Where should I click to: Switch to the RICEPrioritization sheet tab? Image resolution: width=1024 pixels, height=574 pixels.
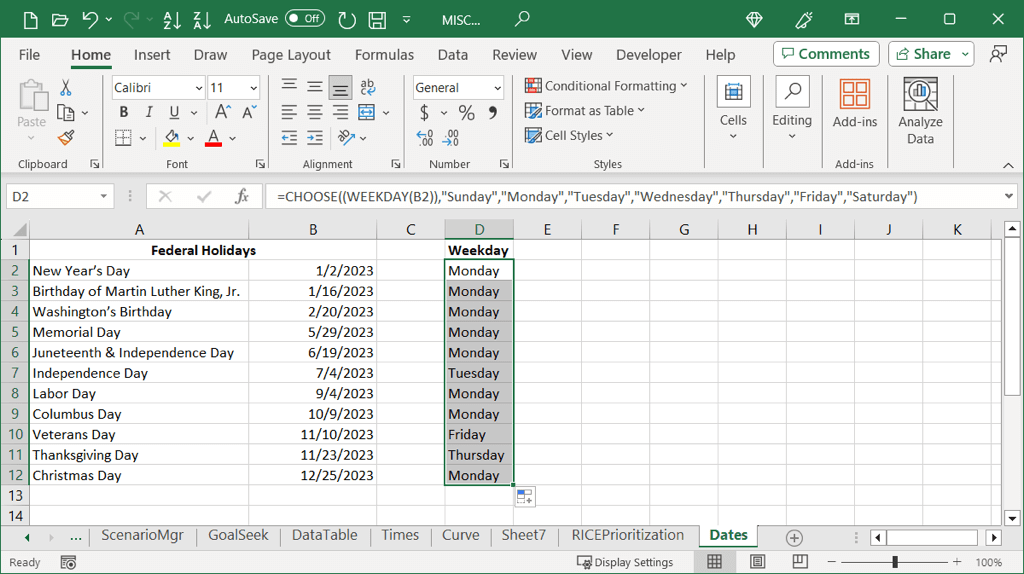tap(627, 535)
